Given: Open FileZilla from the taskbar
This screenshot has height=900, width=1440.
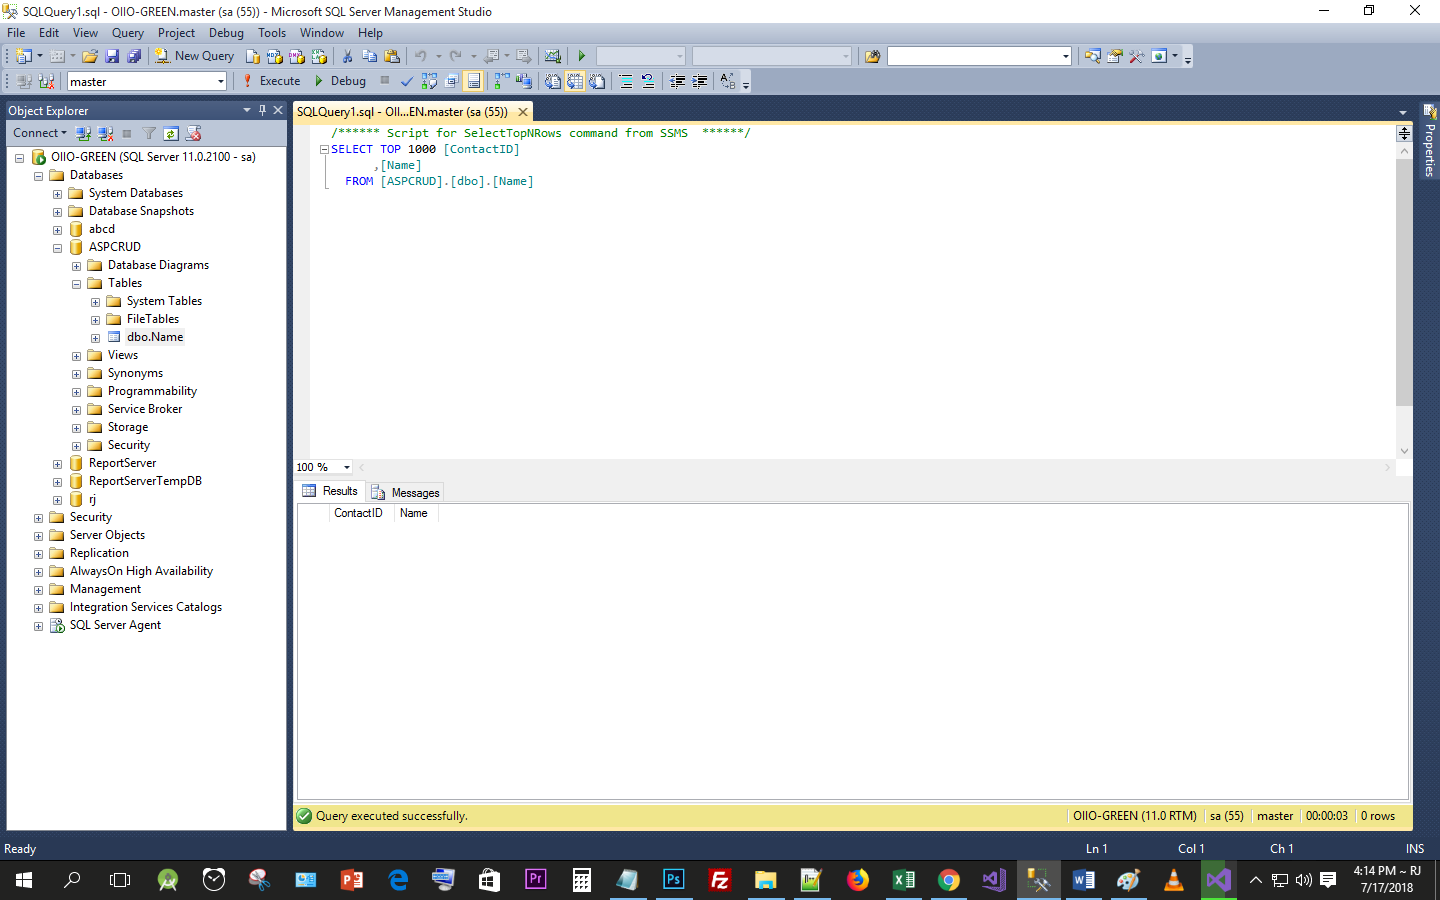Looking at the screenshot, I should click(719, 880).
